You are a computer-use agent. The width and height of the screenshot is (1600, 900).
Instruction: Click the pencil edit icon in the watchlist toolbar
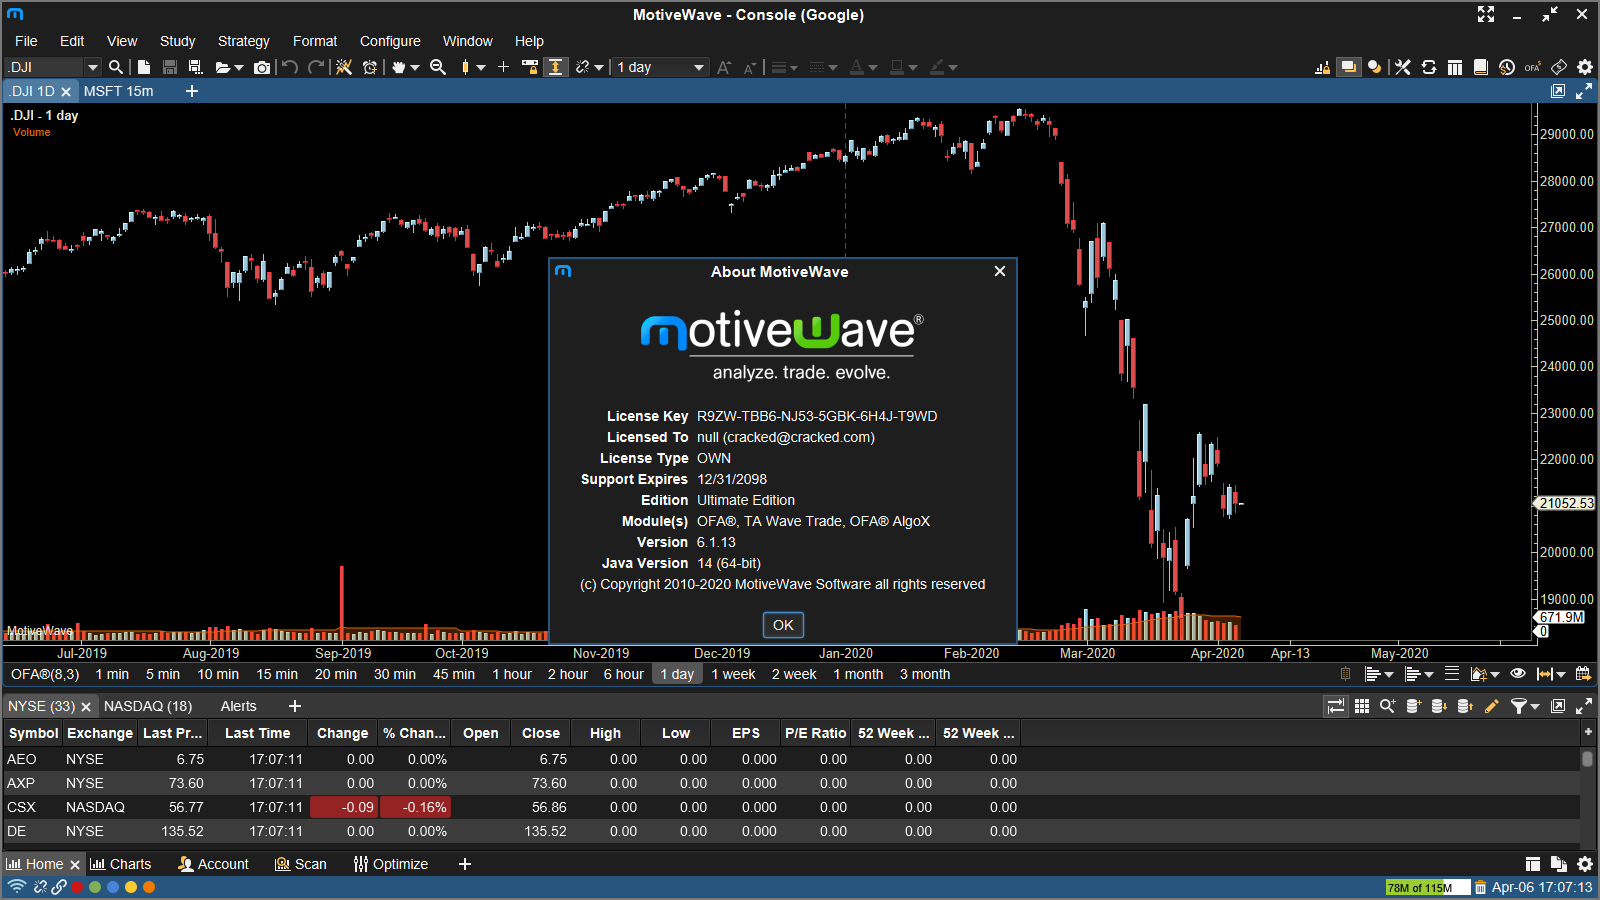pos(1492,706)
